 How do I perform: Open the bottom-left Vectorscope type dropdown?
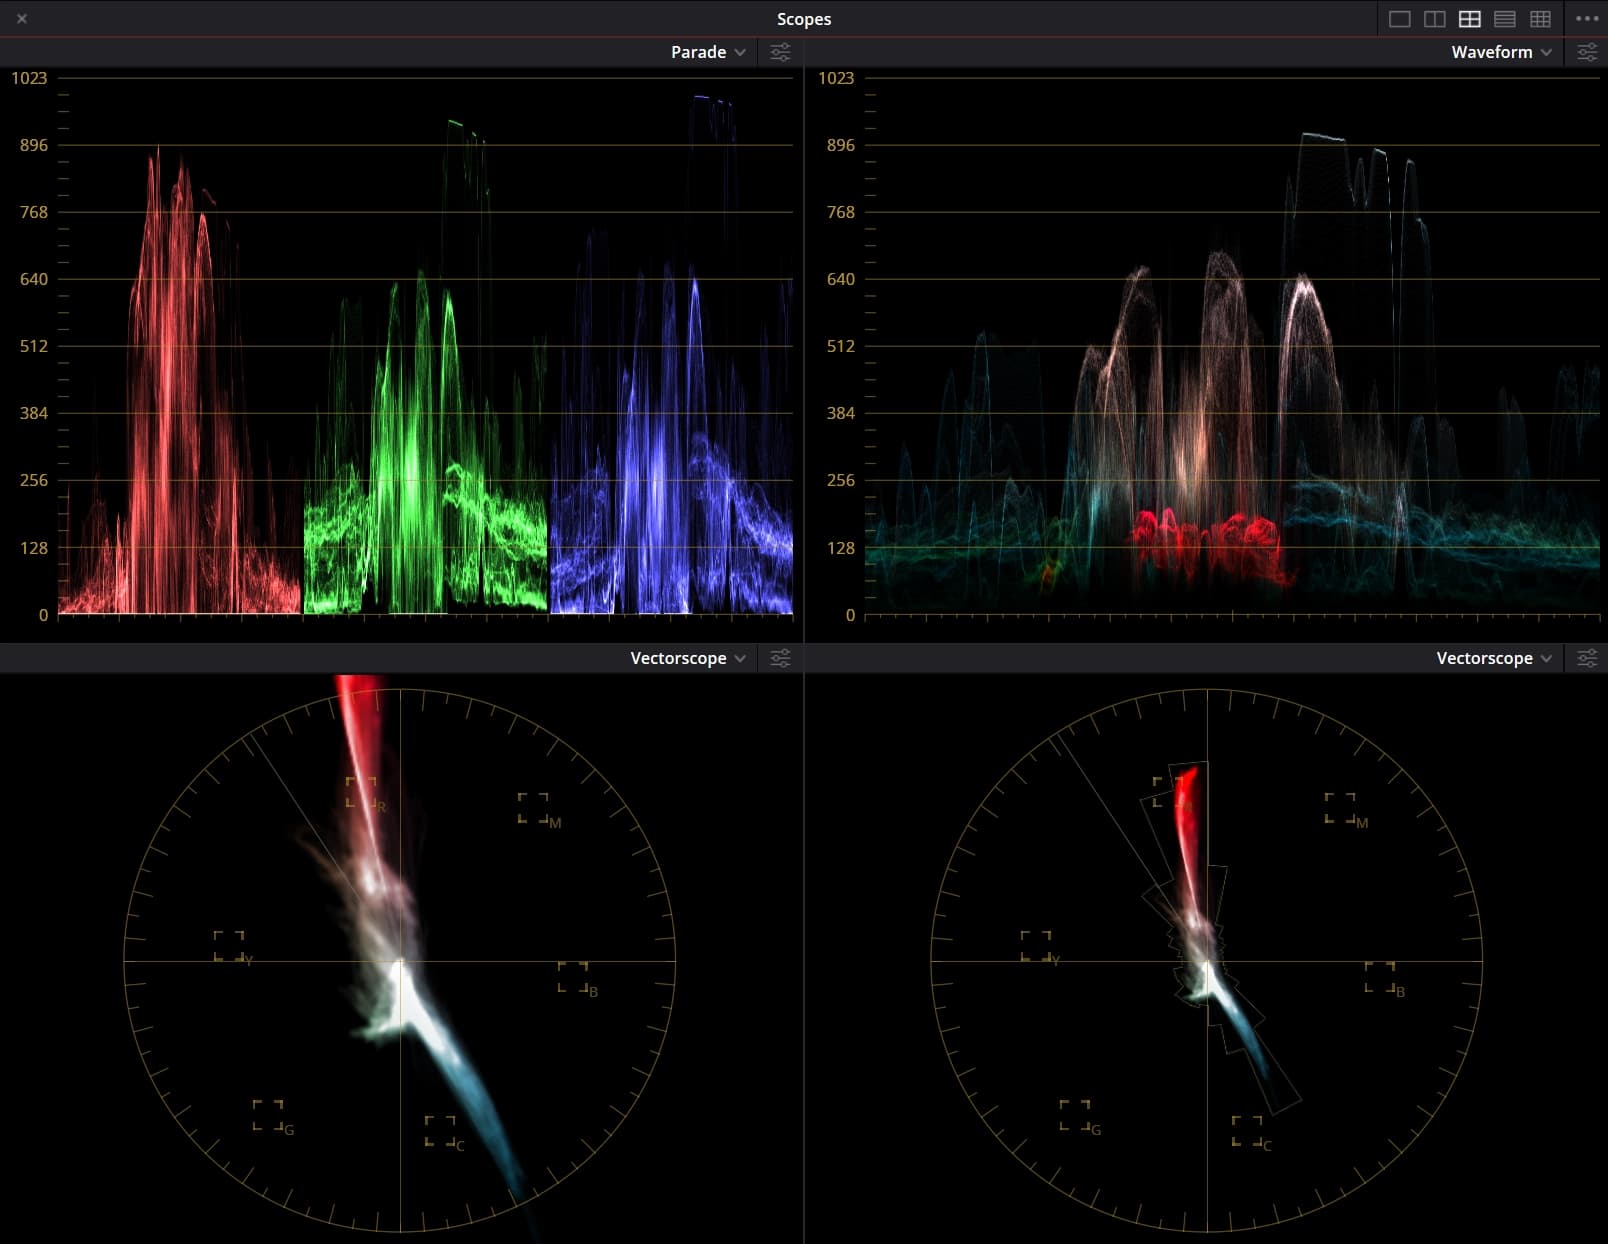pyautogui.click(x=688, y=658)
